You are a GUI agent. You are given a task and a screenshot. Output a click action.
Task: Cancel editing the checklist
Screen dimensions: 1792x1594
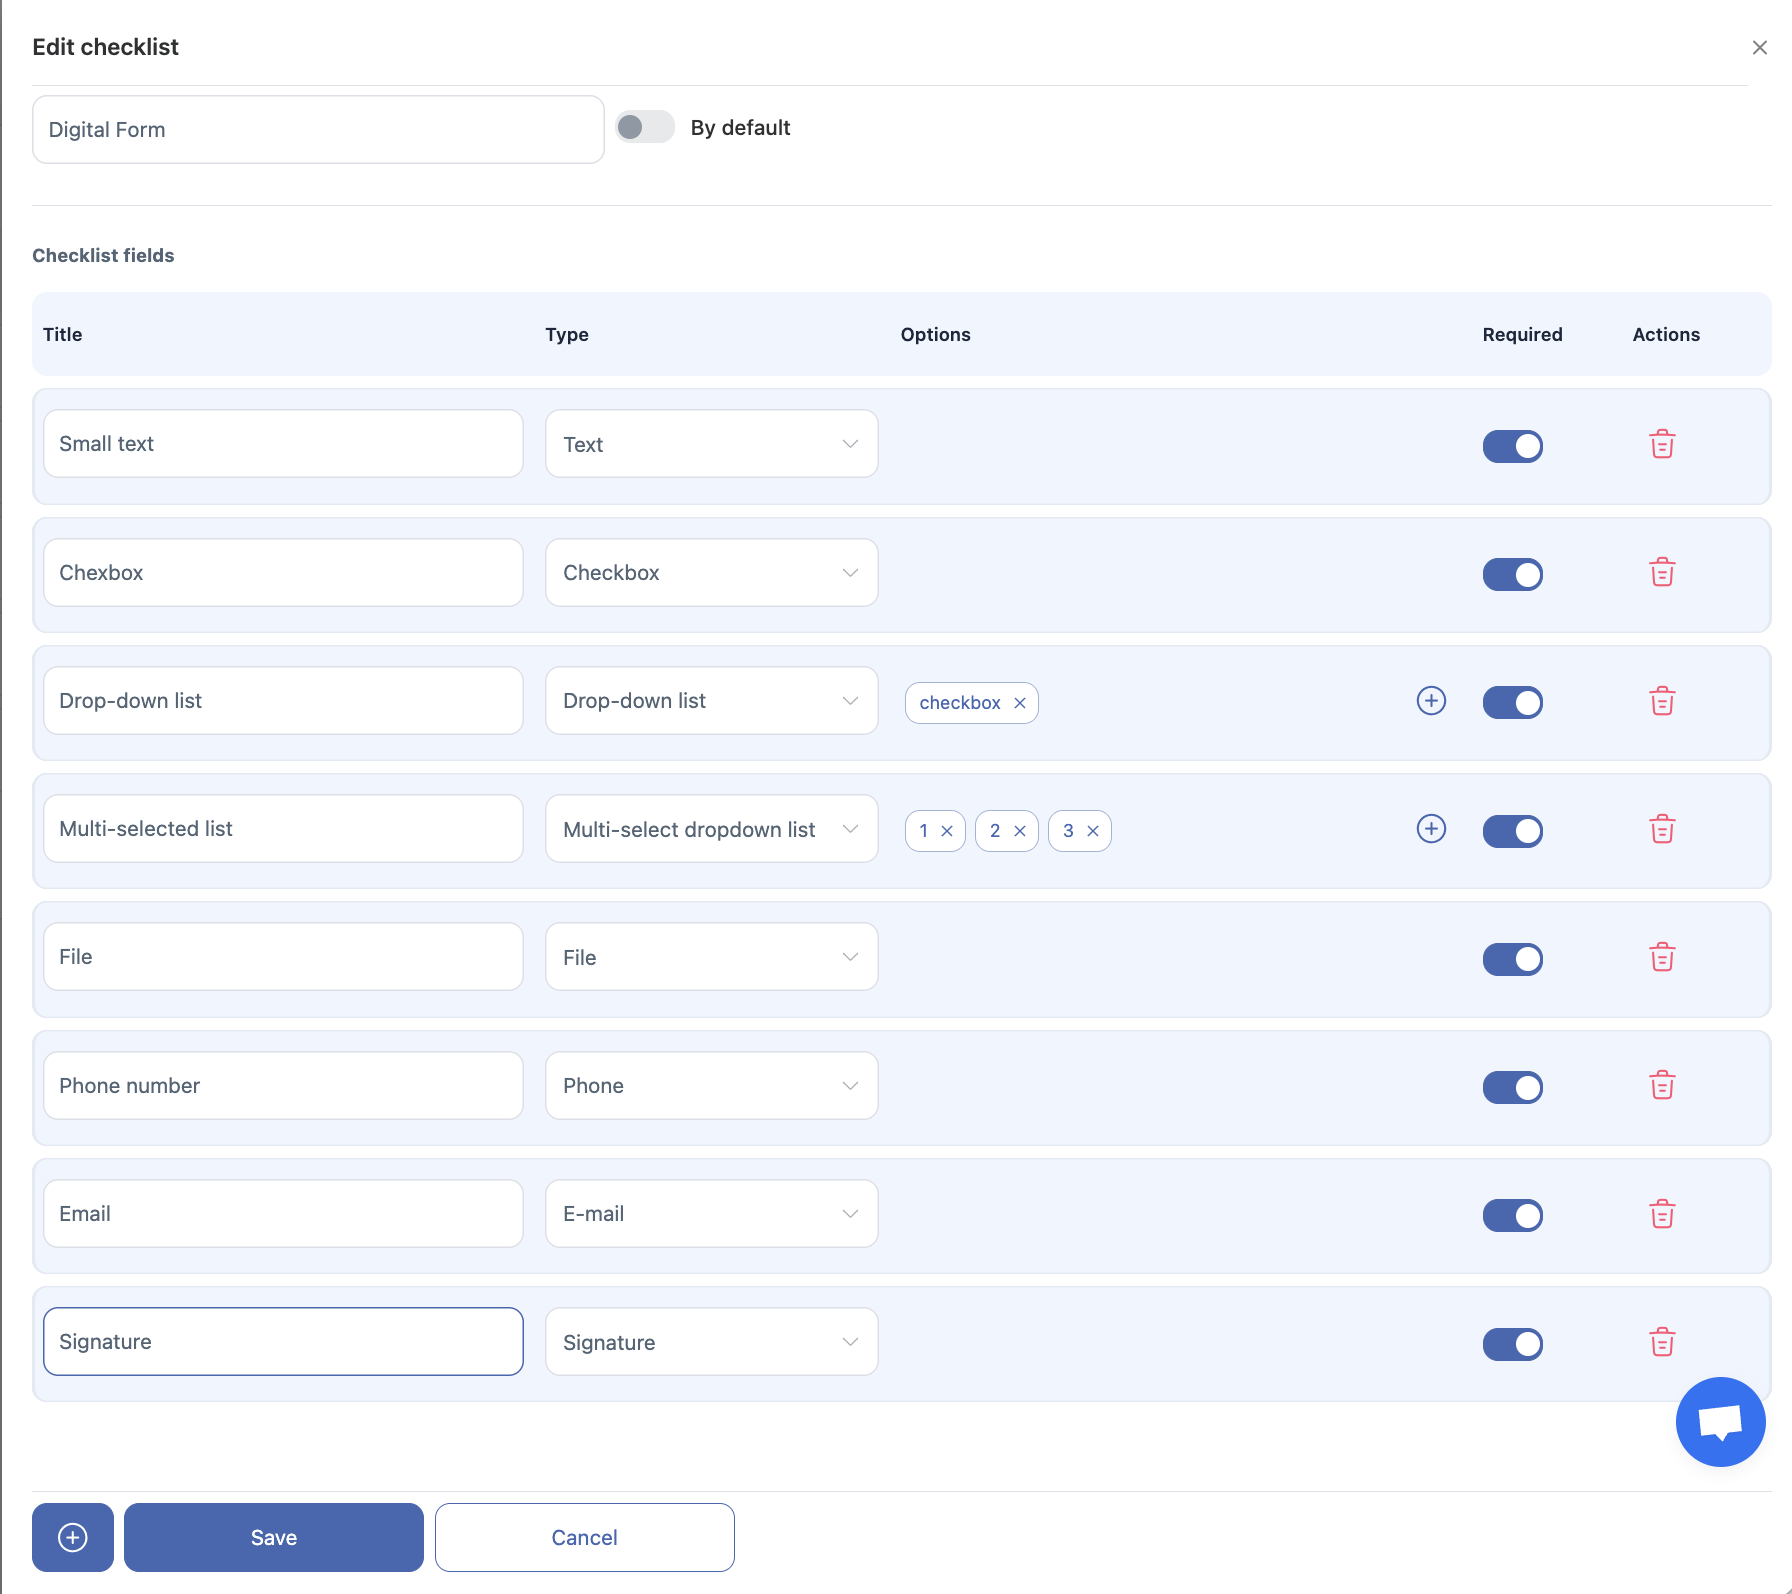[x=585, y=1537]
